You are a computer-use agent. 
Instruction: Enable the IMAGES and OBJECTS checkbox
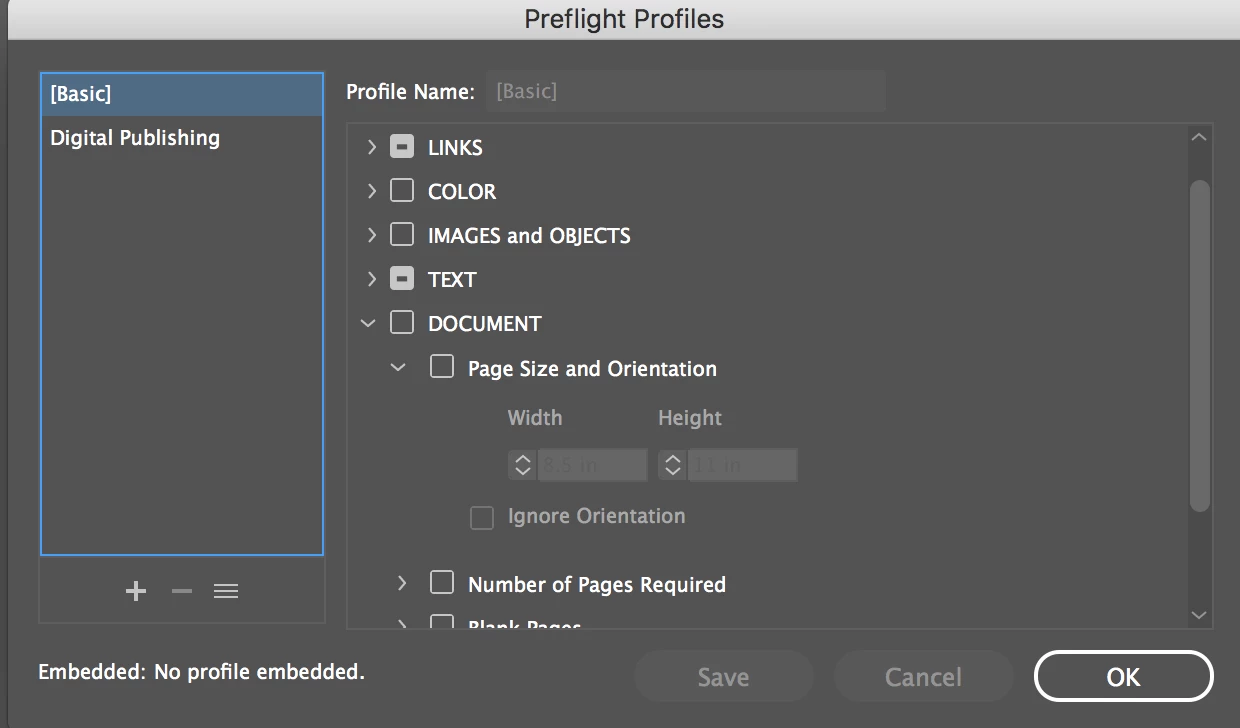pyautogui.click(x=402, y=235)
